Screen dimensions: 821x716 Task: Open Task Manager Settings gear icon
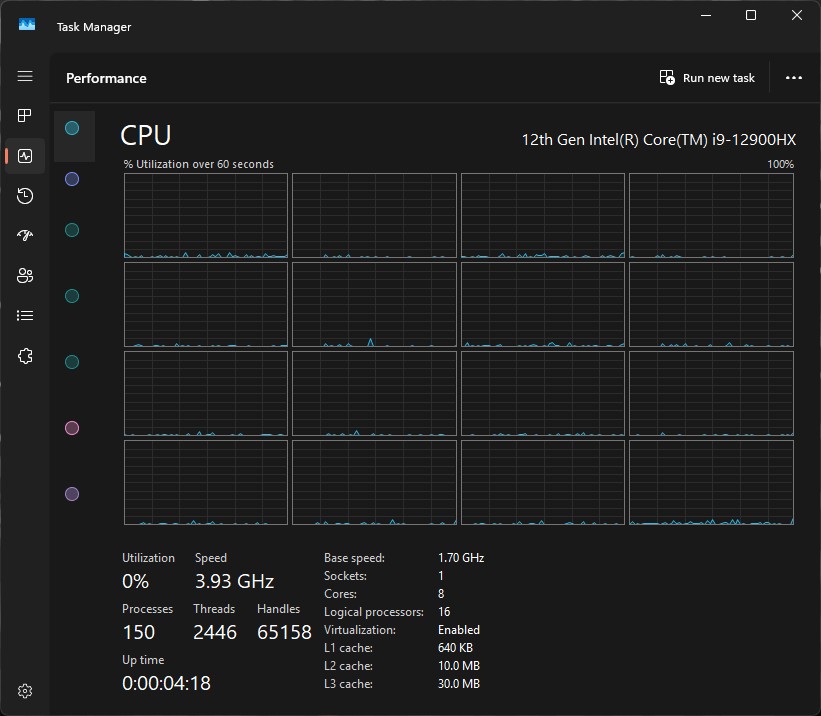[x=25, y=691]
